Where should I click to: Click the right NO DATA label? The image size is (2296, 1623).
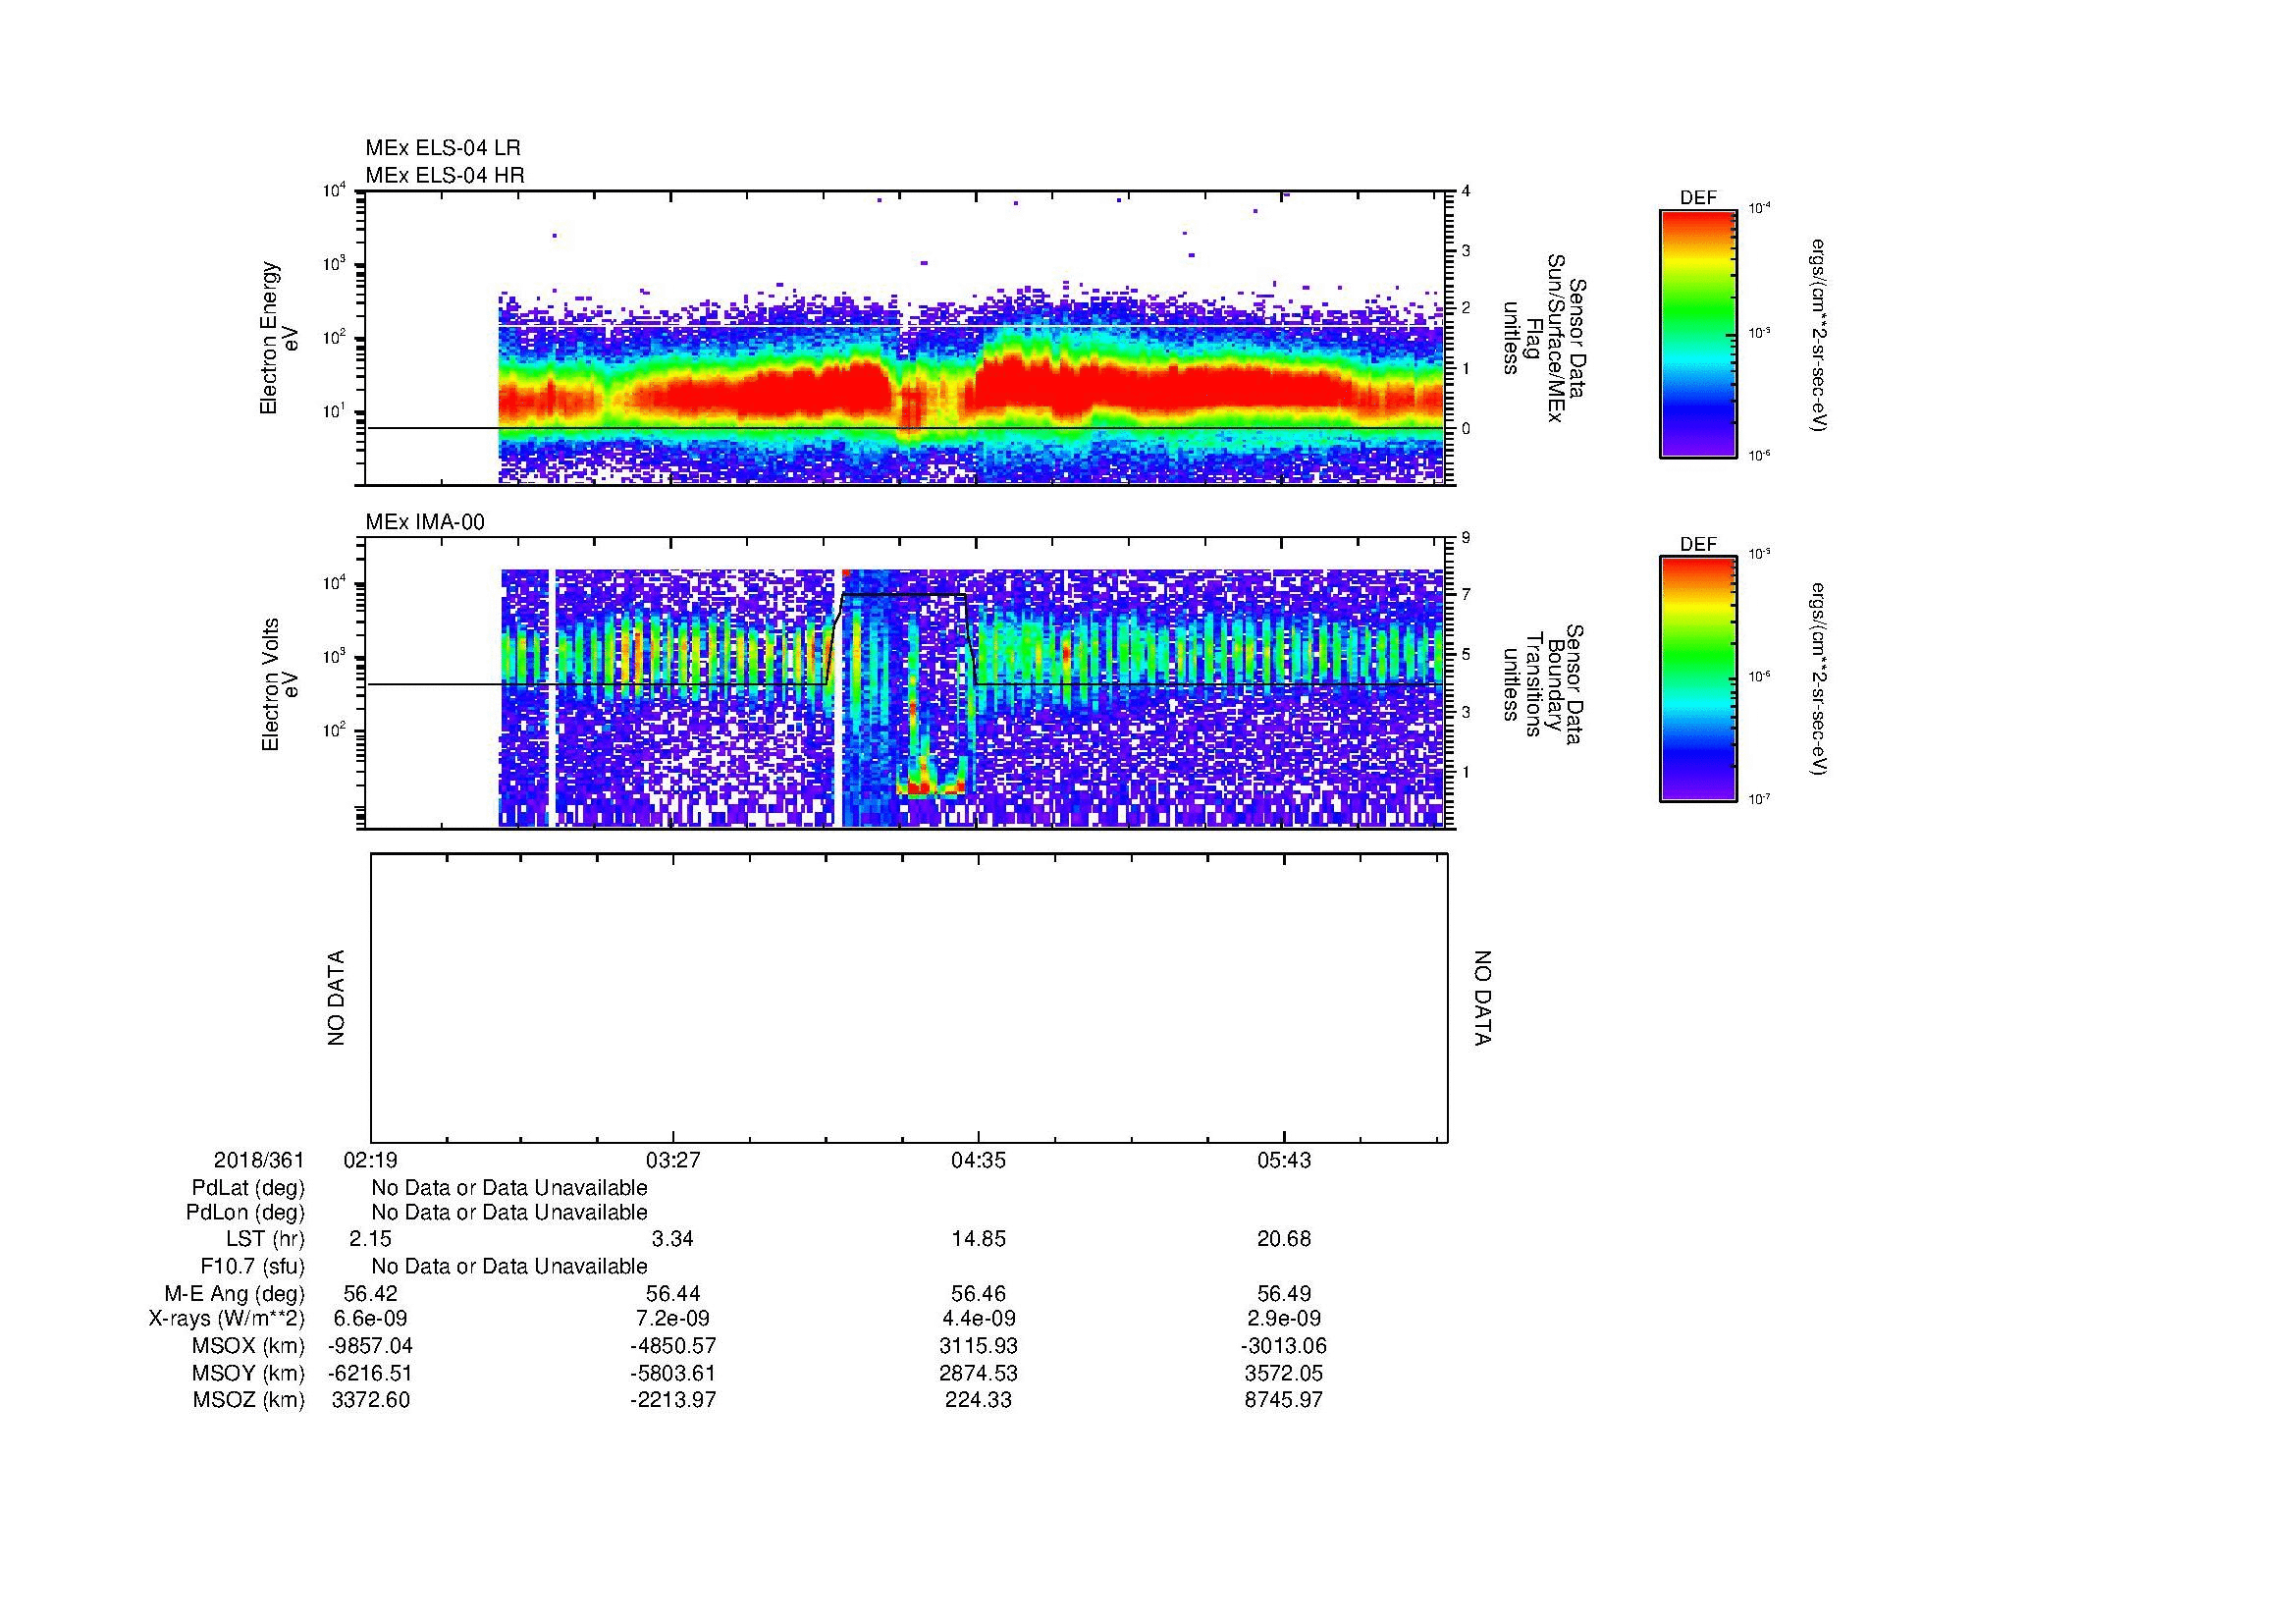[1482, 998]
